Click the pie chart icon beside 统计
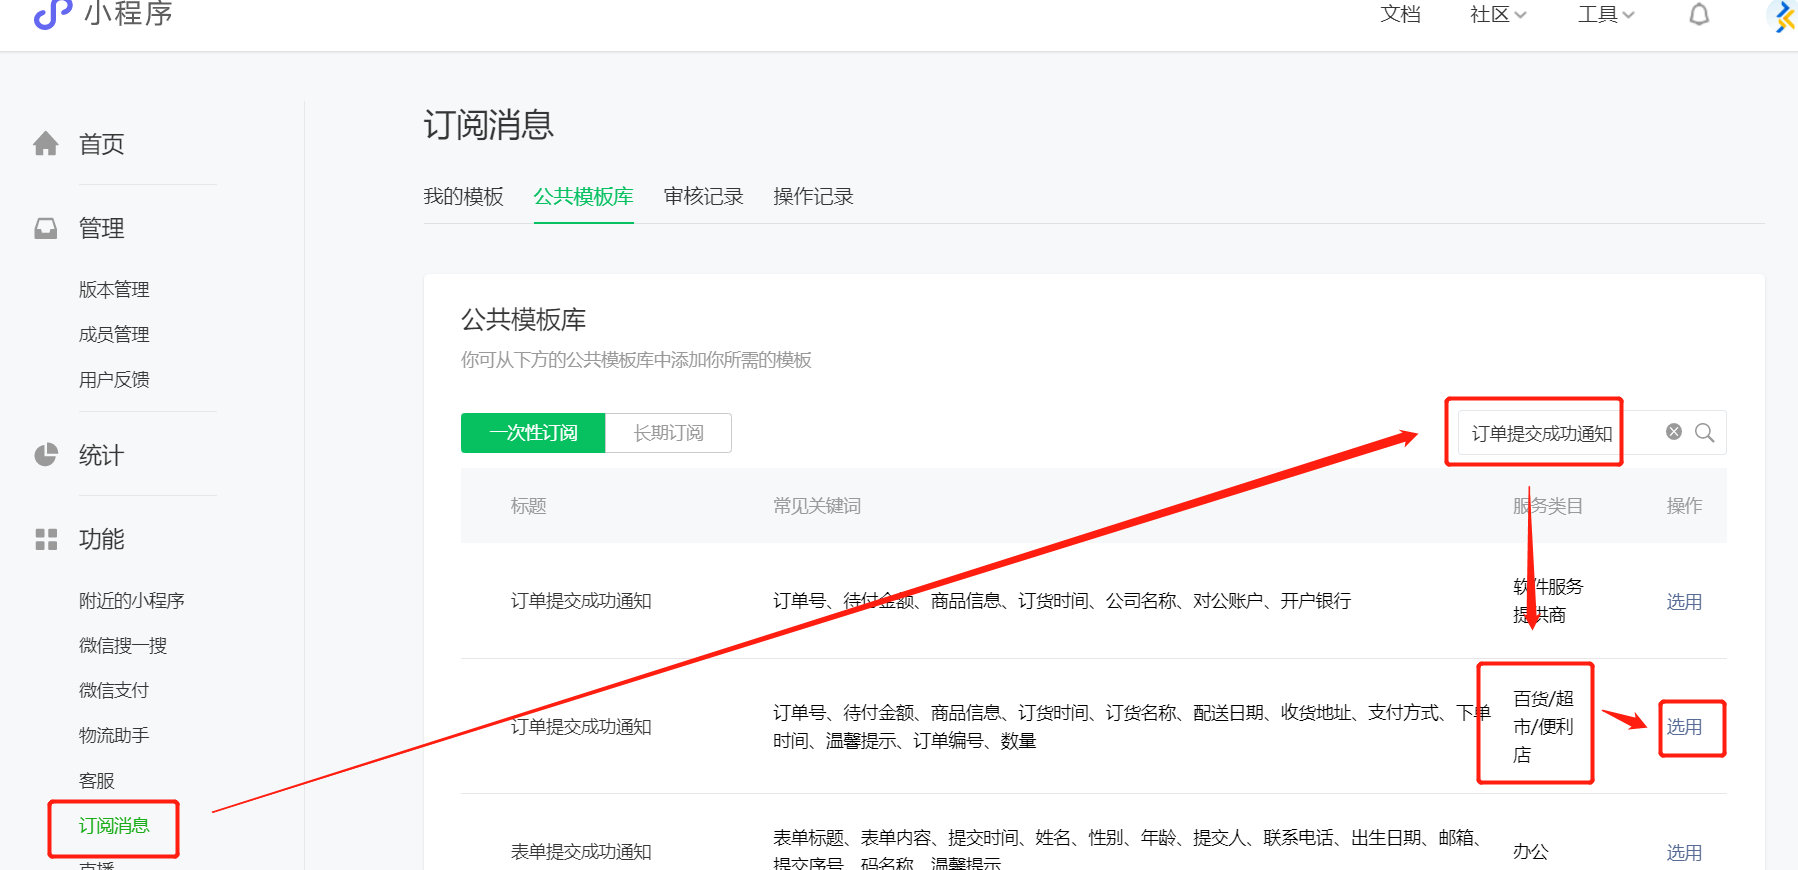The height and width of the screenshot is (870, 1798). pos(46,455)
